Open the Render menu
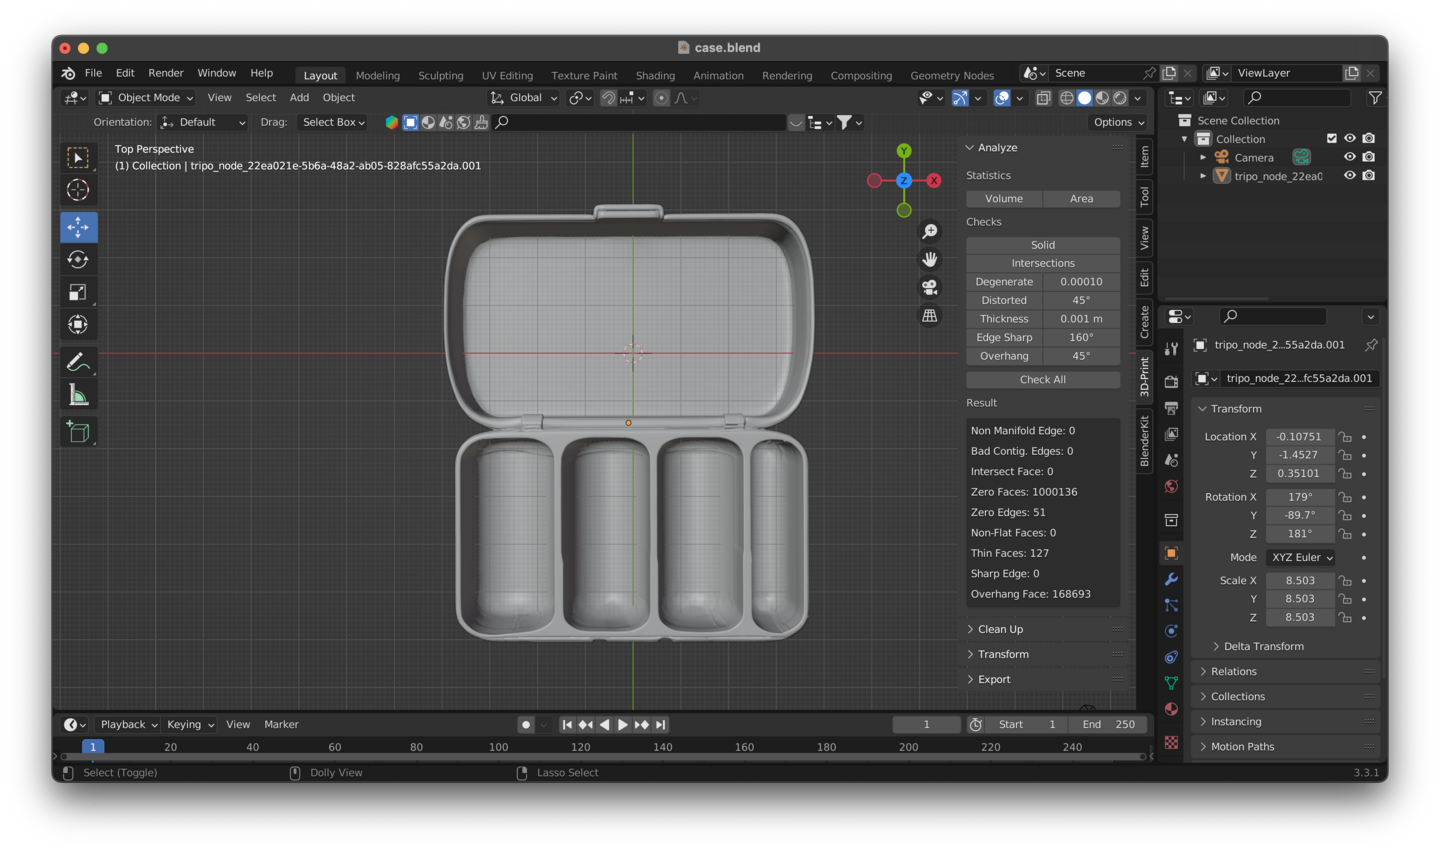The image size is (1440, 851). (166, 73)
